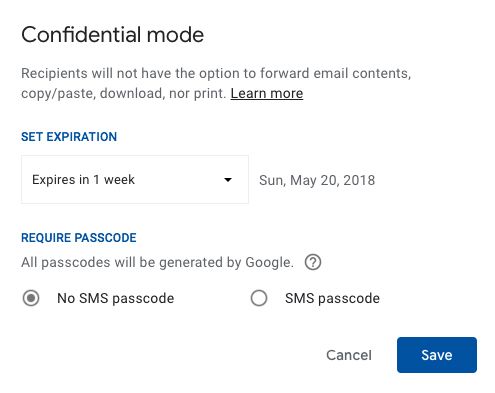495x393 pixels.
Task: Save the confidential mode settings
Action: [437, 355]
